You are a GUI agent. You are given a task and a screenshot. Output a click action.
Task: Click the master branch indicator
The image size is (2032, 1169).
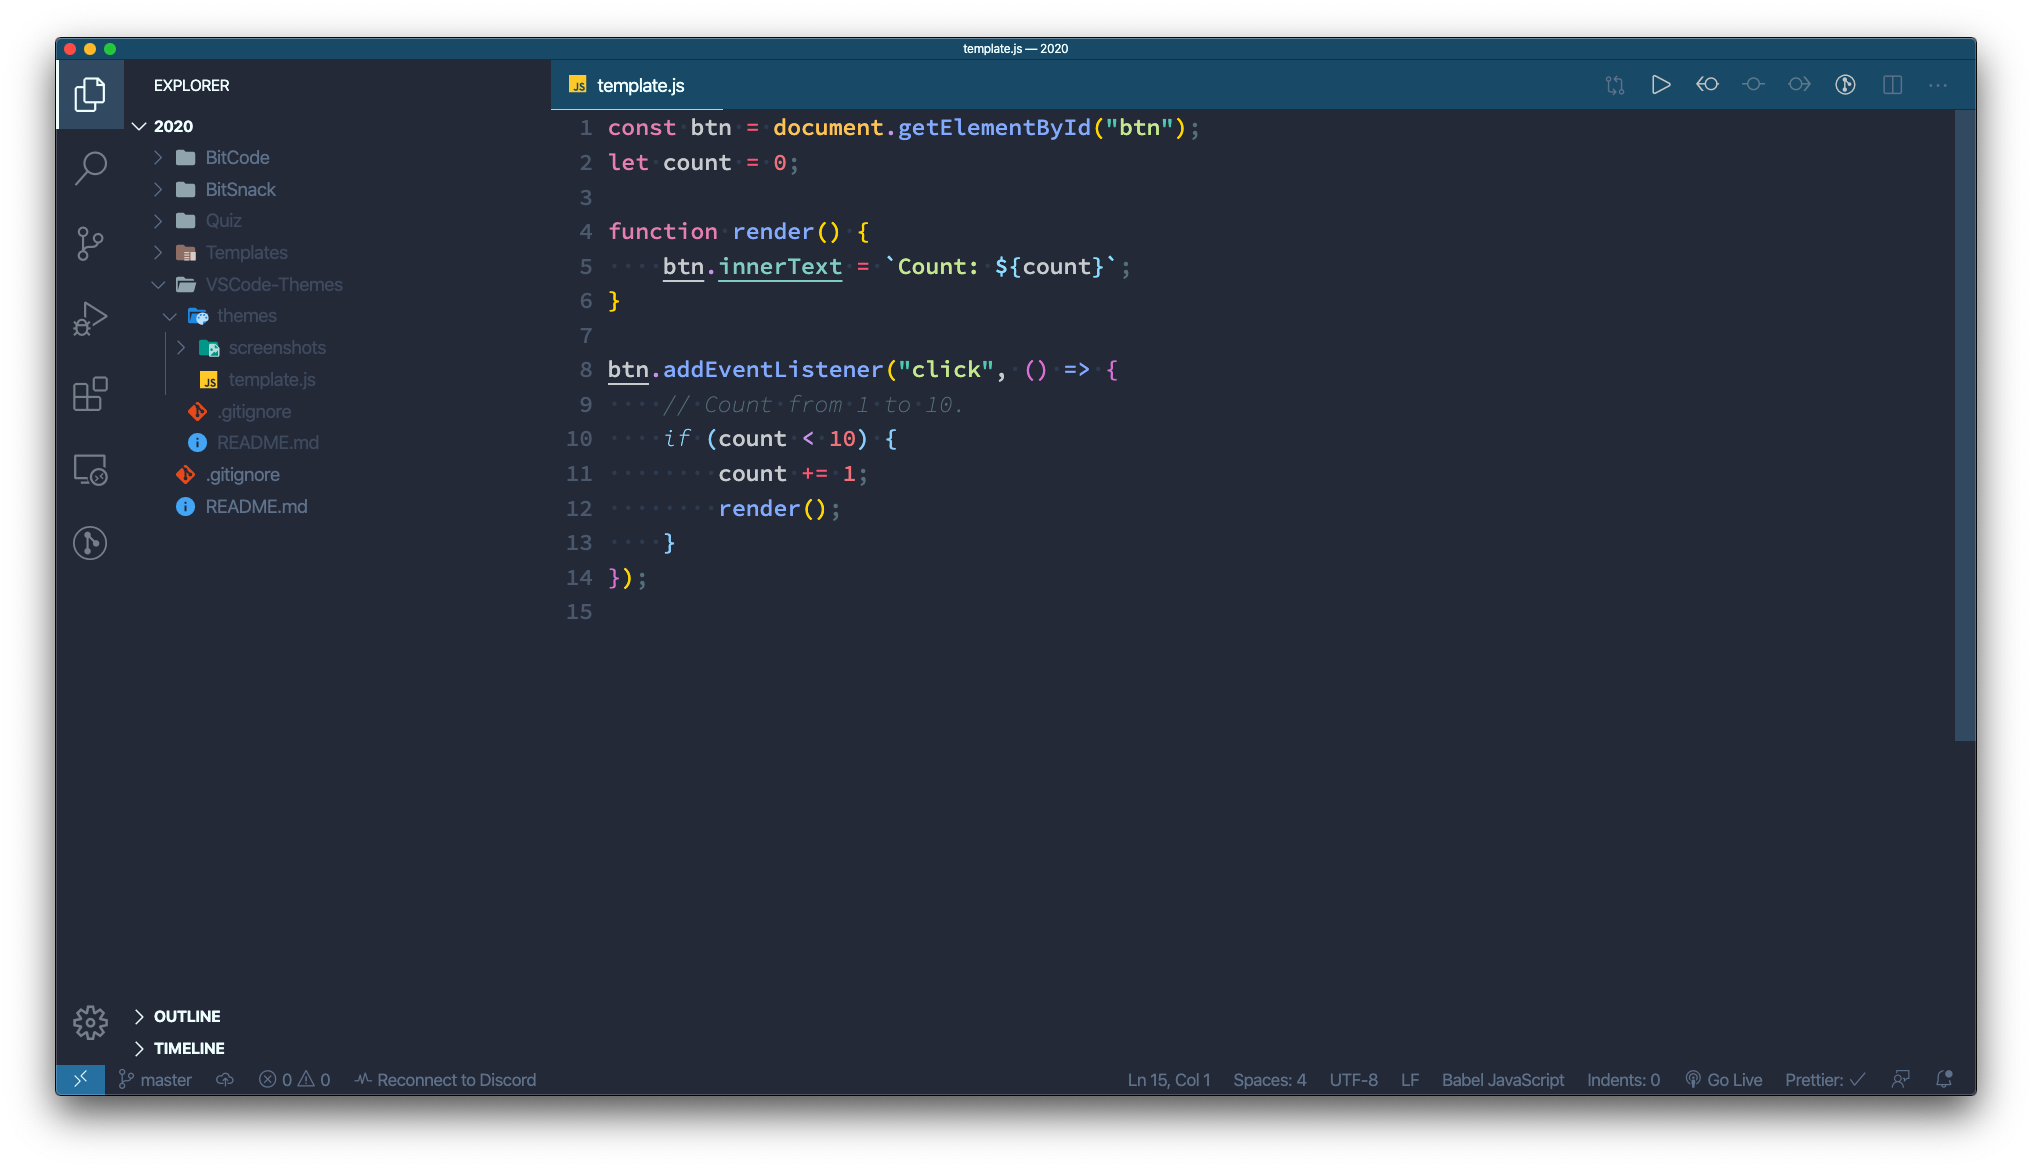[x=155, y=1080]
